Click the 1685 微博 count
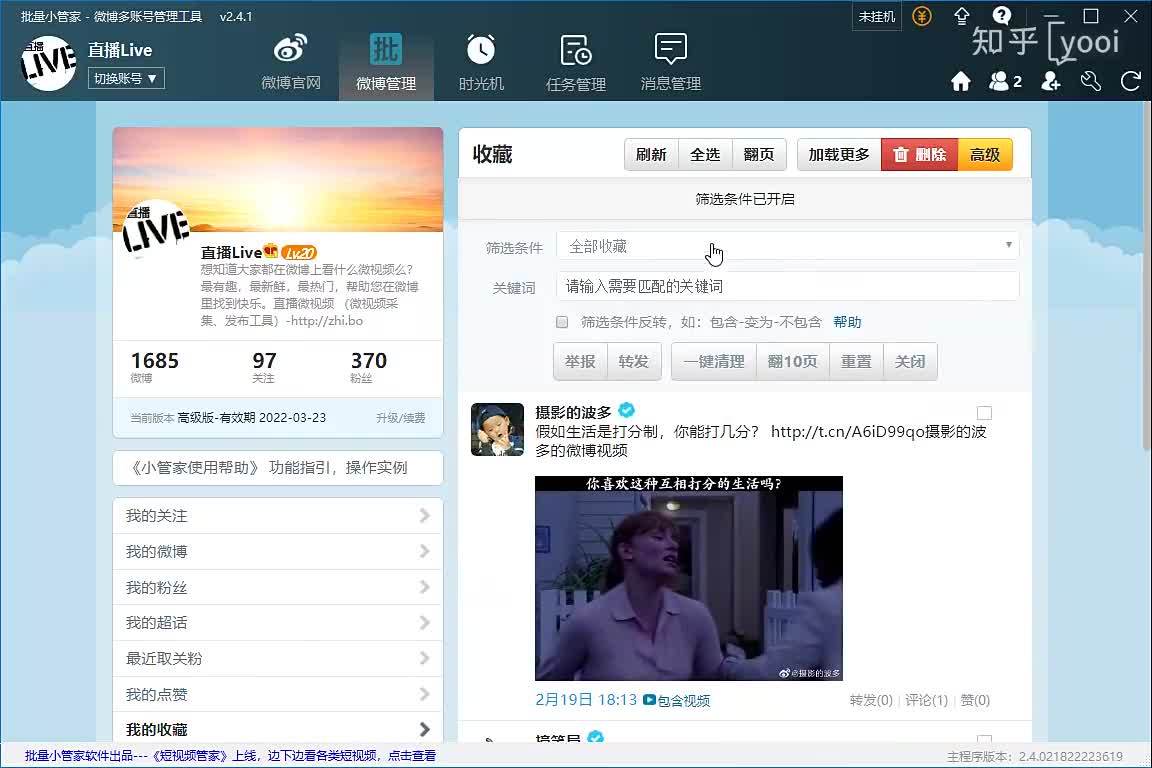 [x=154, y=367]
